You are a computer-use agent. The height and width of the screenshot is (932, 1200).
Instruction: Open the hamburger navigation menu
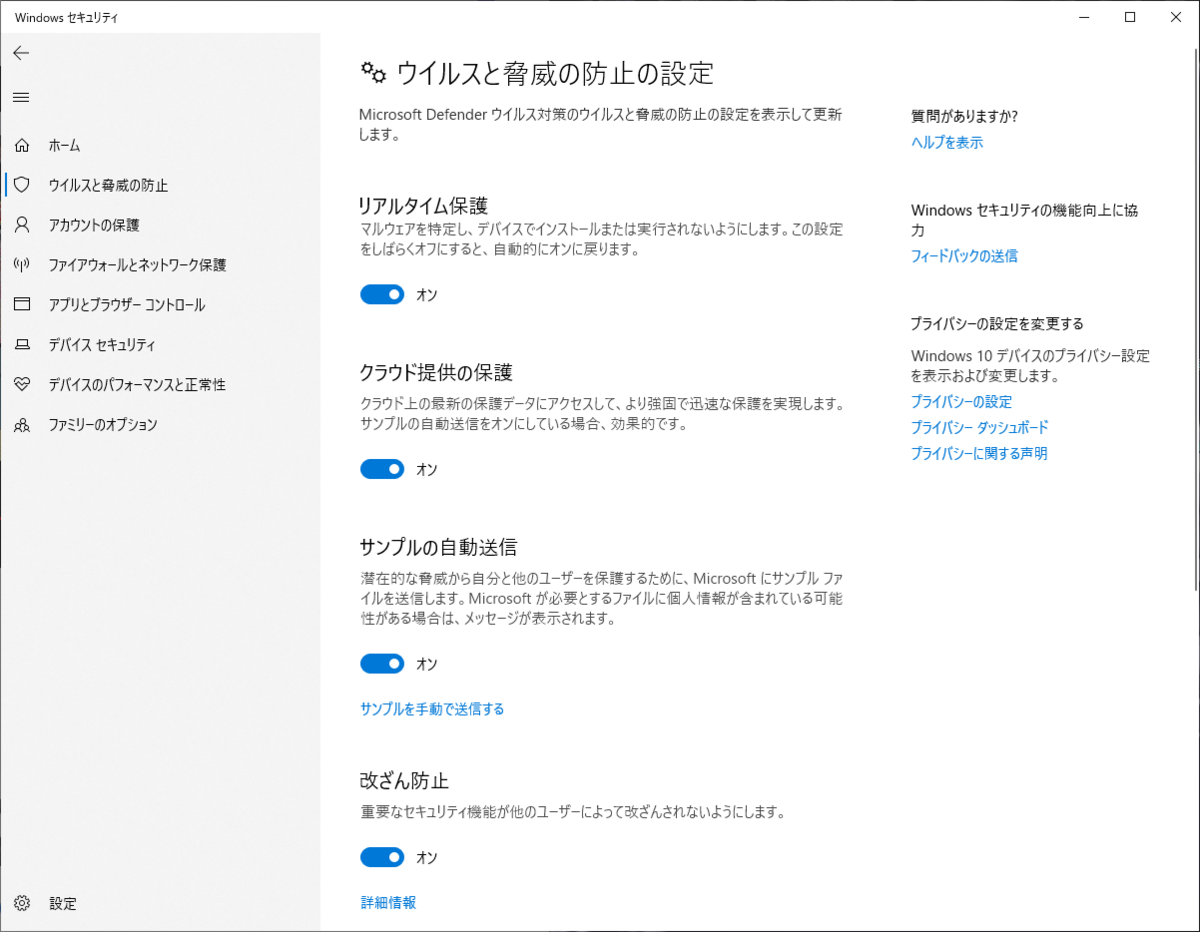pyautogui.click(x=21, y=97)
